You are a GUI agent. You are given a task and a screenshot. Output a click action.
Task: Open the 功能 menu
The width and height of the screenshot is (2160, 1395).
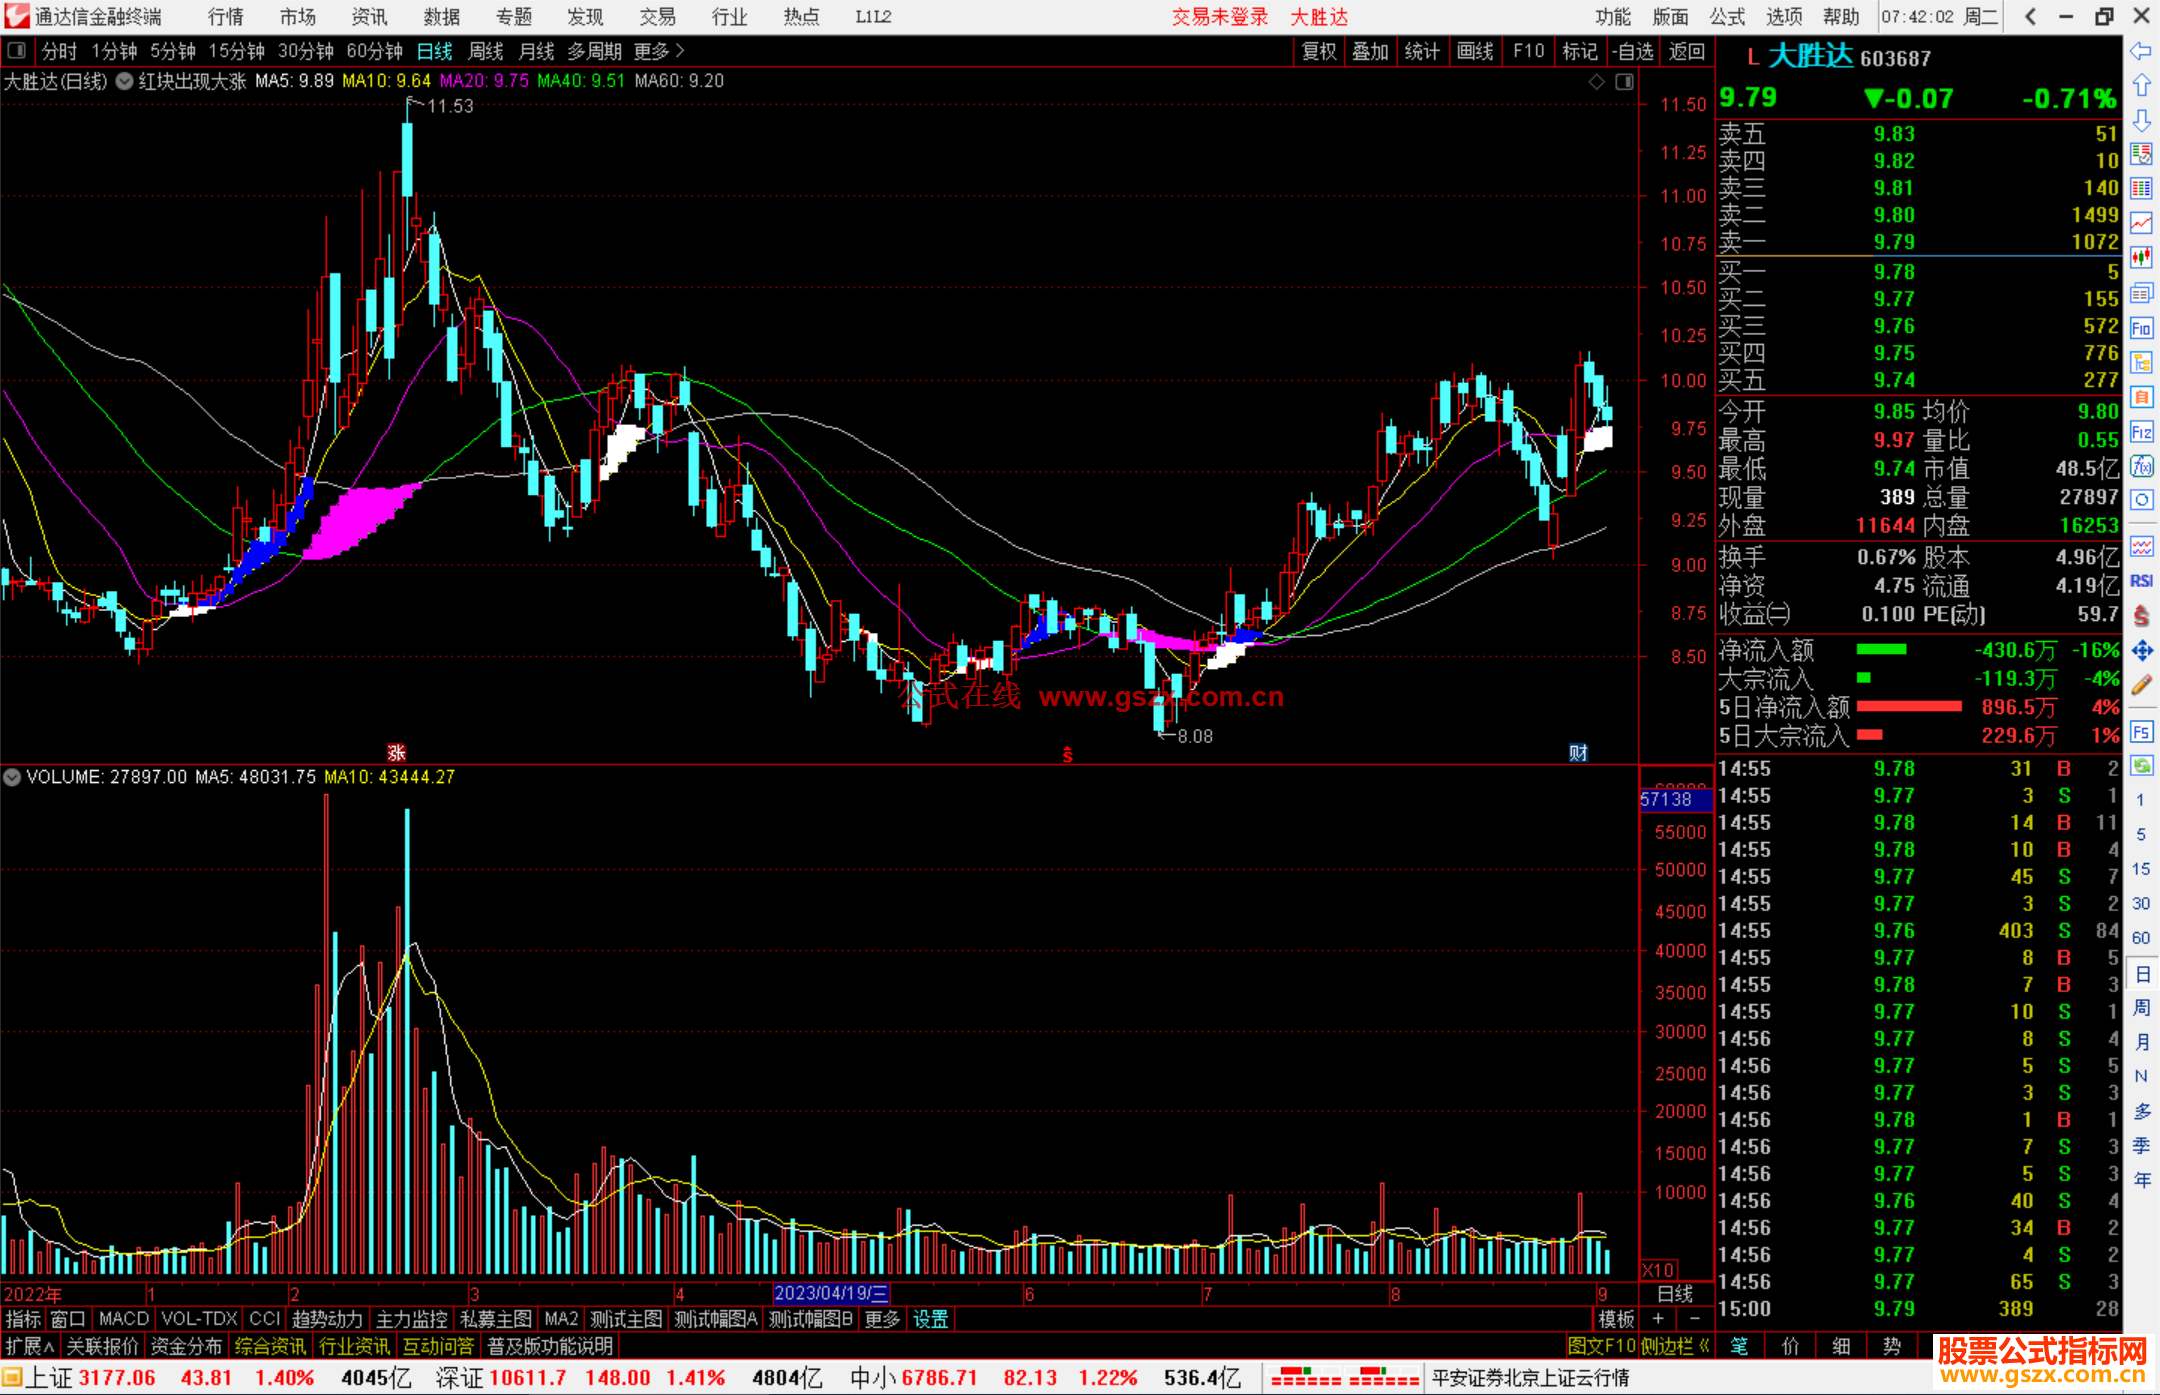tap(1613, 16)
